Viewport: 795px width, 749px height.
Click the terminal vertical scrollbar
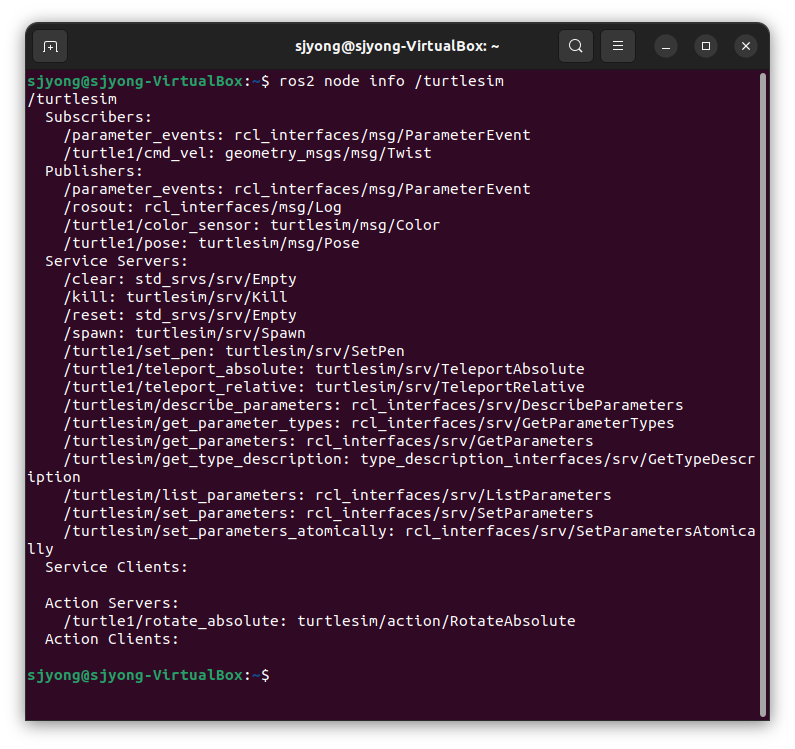[x=763, y=395]
